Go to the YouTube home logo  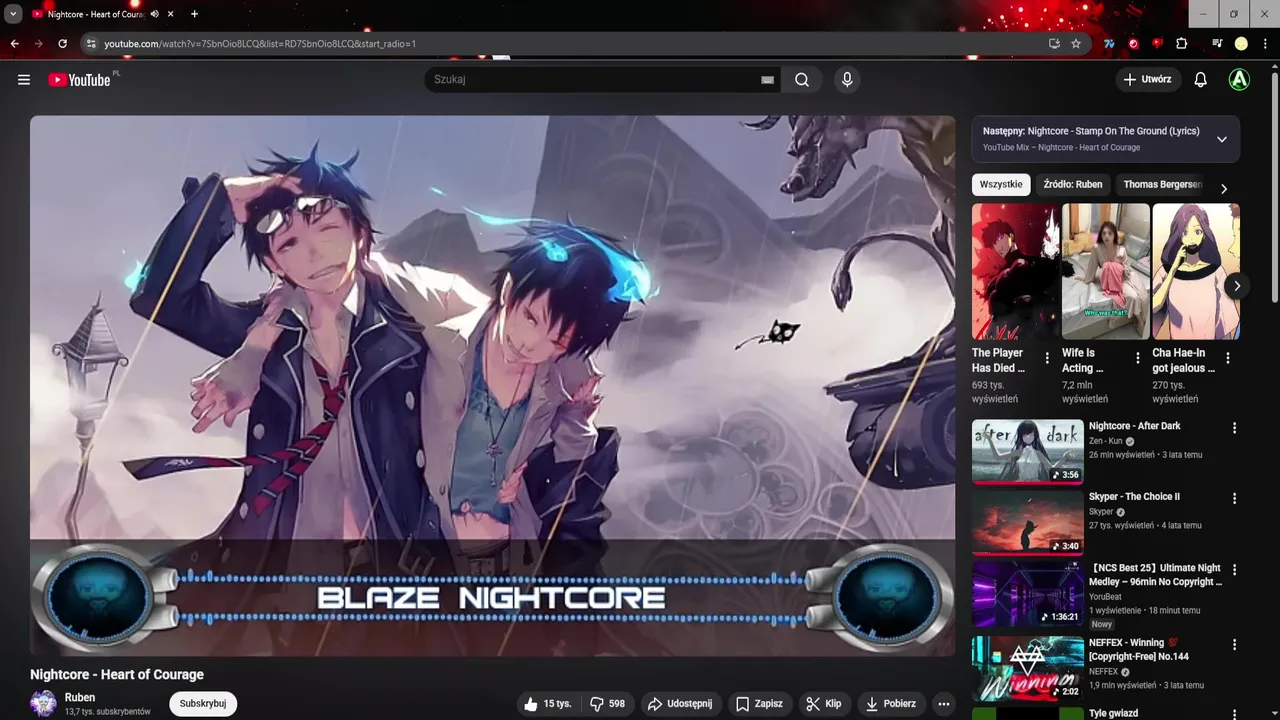[79, 80]
